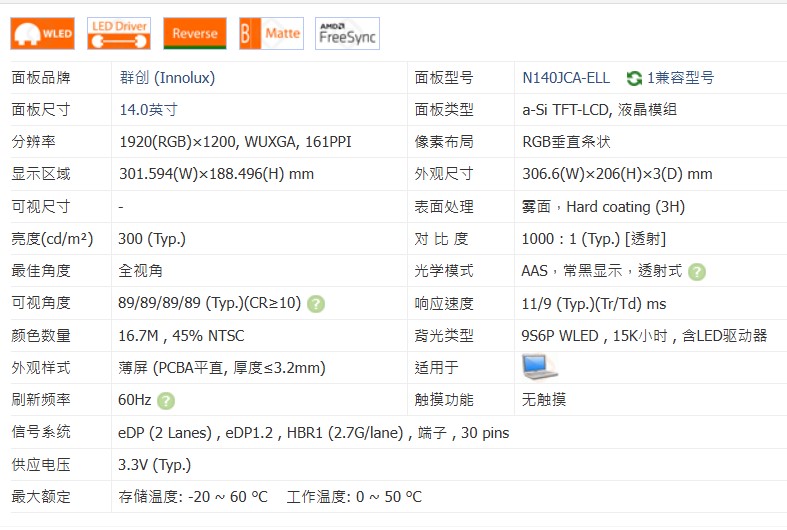The width and height of the screenshot is (787, 530).
Task: Select the display area 301.594(W)×188.496(H) mm
Action: click(x=216, y=174)
